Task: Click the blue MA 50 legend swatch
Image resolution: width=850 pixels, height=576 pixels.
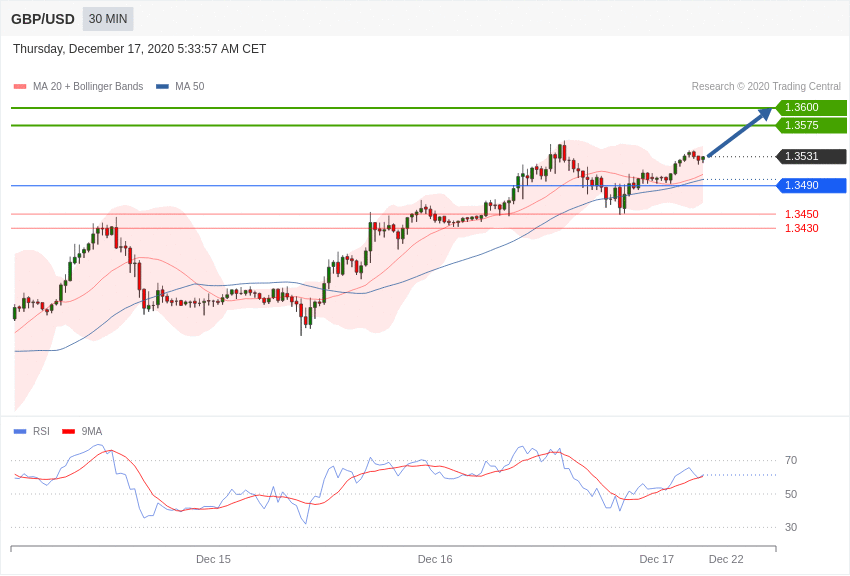Action: [x=162, y=87]
